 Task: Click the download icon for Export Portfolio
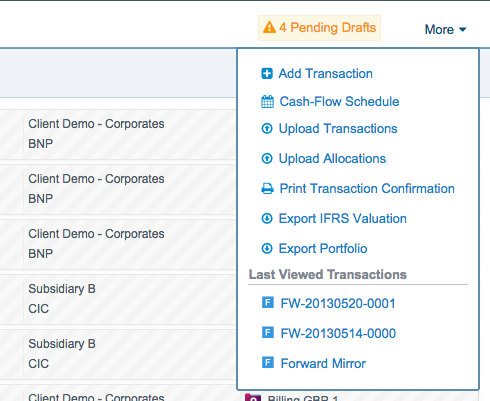click(x=267, y=248)
